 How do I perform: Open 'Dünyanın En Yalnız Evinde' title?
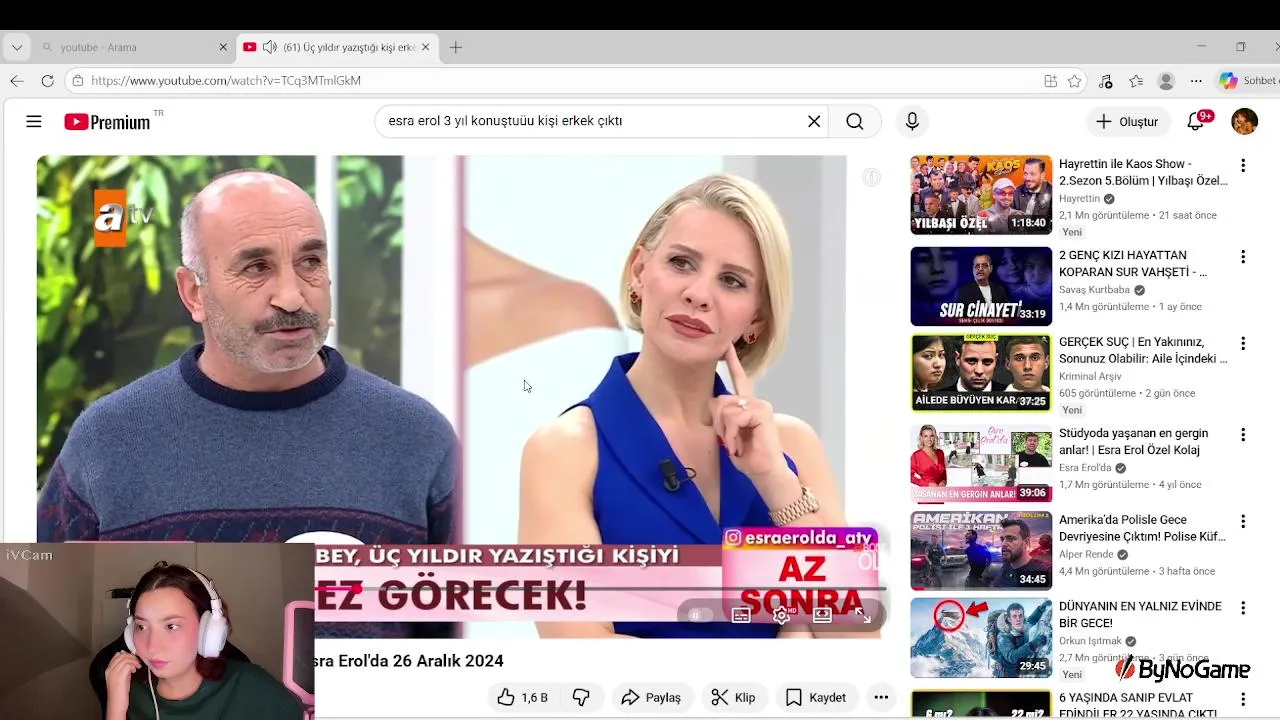pyautogui.click(x=1140, y=615)
